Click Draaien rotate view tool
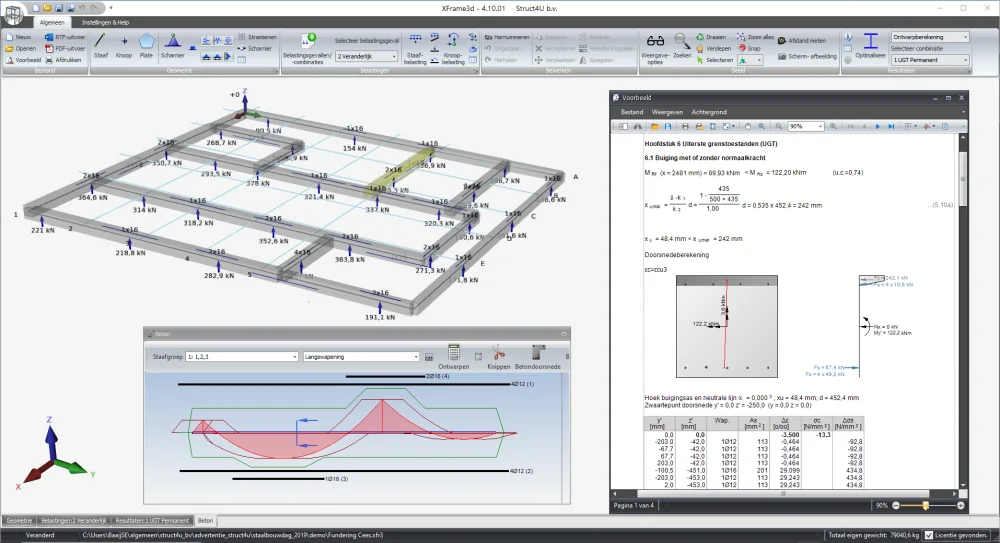This screenshot has width=1000, height=543. pos(711,37)
